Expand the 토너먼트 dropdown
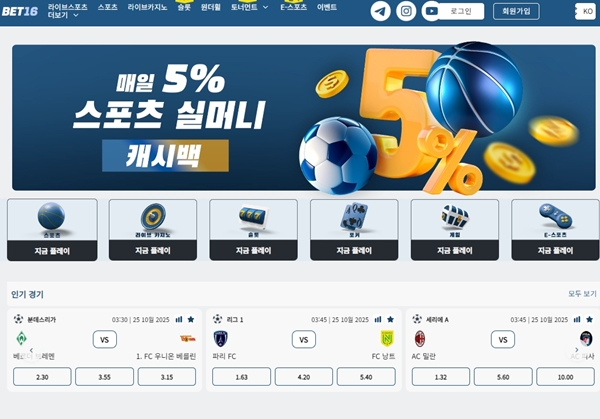This screenshot has width=600, height=419. 249,7
